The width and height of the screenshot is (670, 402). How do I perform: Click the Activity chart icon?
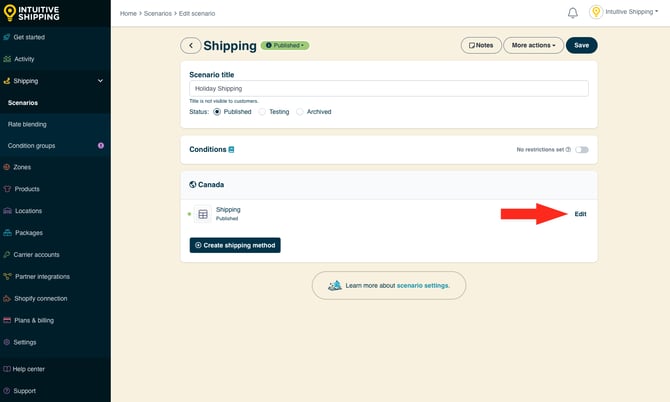[7, 59]
